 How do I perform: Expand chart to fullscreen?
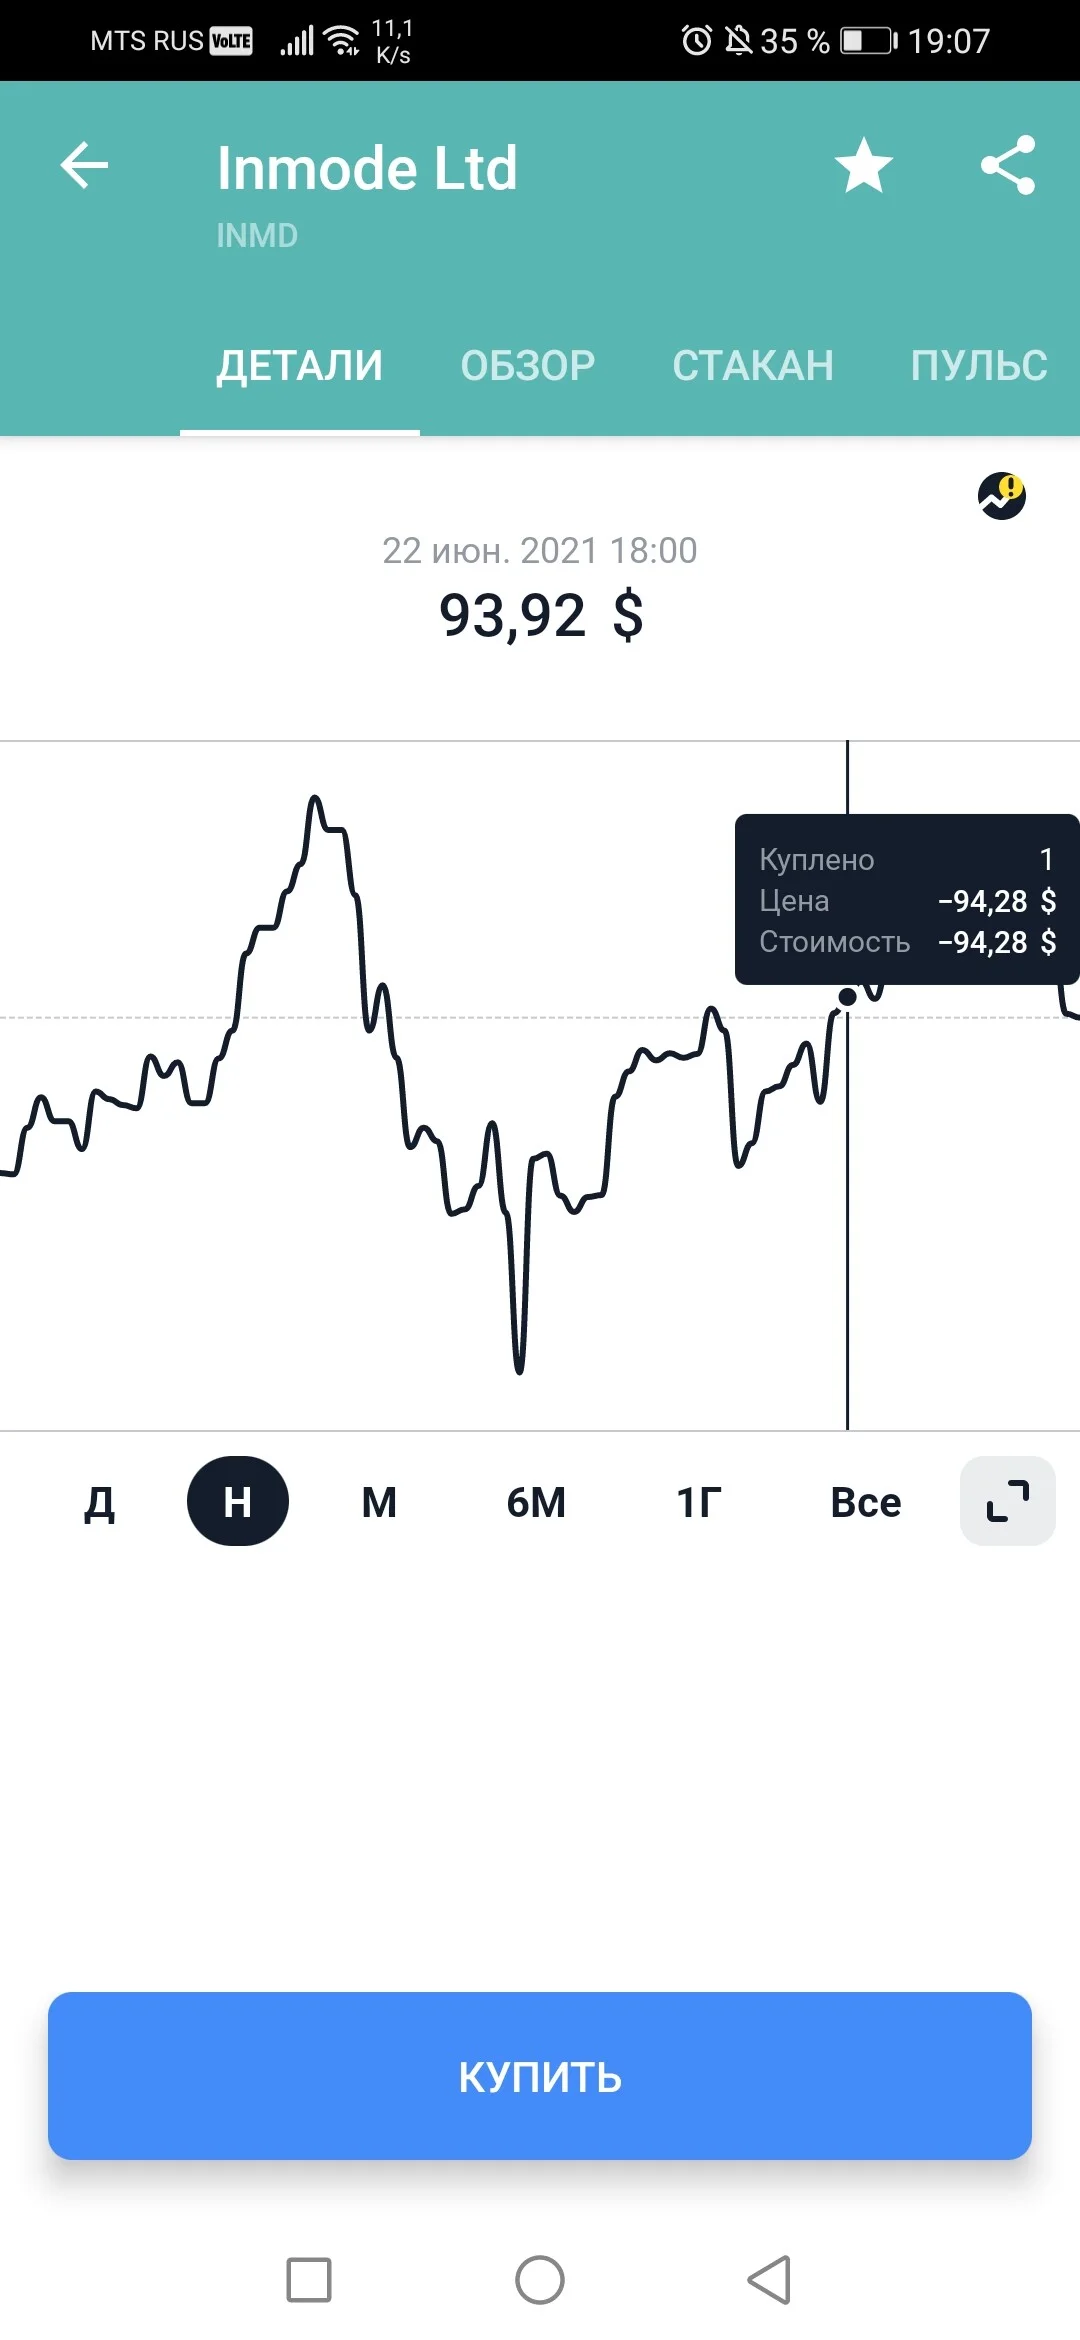point(1007,1501)
